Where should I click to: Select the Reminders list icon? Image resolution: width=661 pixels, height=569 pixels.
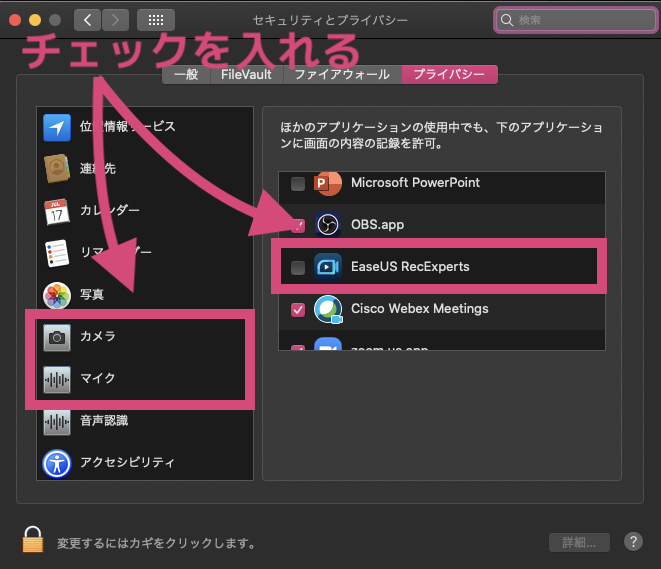pyautogui.click(x=57, y=253)
